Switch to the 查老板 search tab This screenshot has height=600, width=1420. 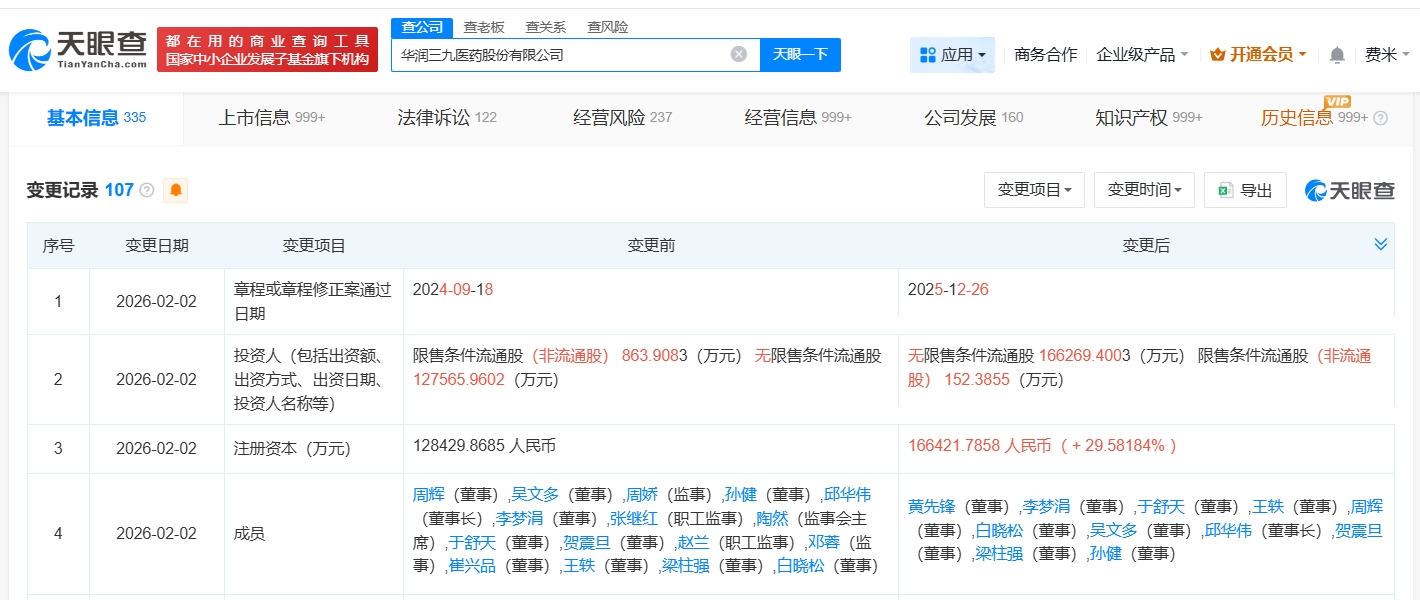483,27
